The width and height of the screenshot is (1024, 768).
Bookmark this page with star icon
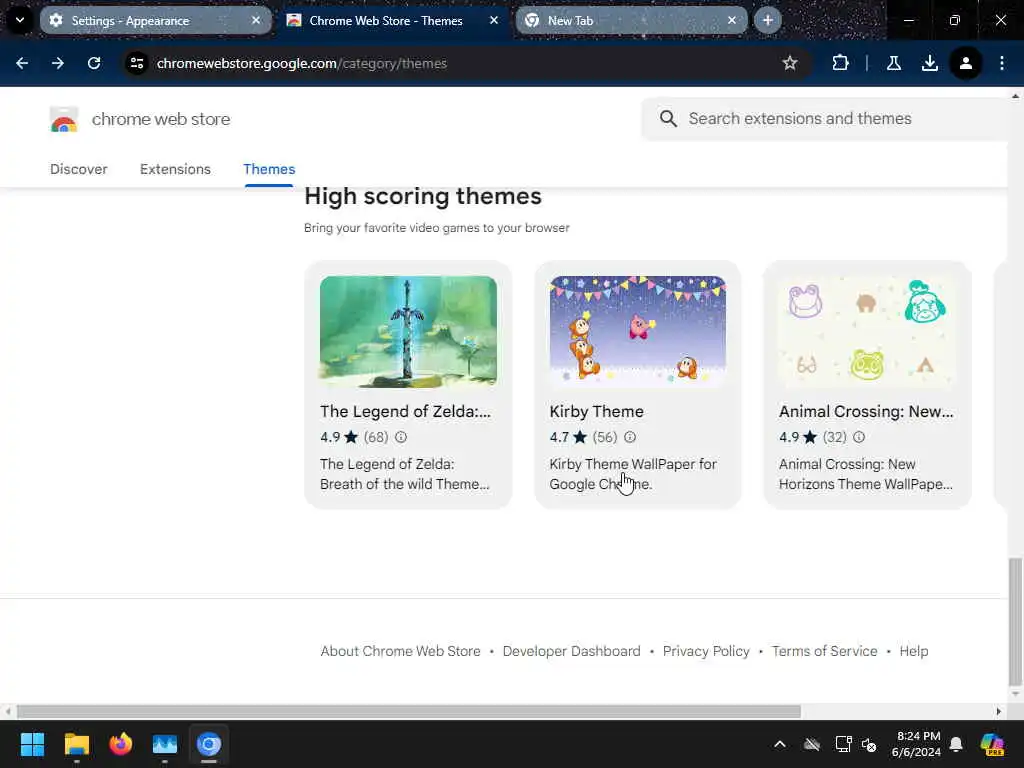790,63
